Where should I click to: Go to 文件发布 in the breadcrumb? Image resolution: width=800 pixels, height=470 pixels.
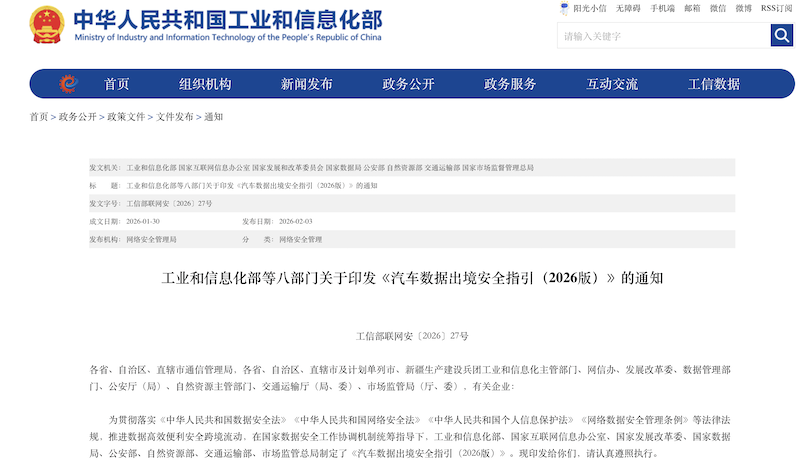click(x=174, y=117)
